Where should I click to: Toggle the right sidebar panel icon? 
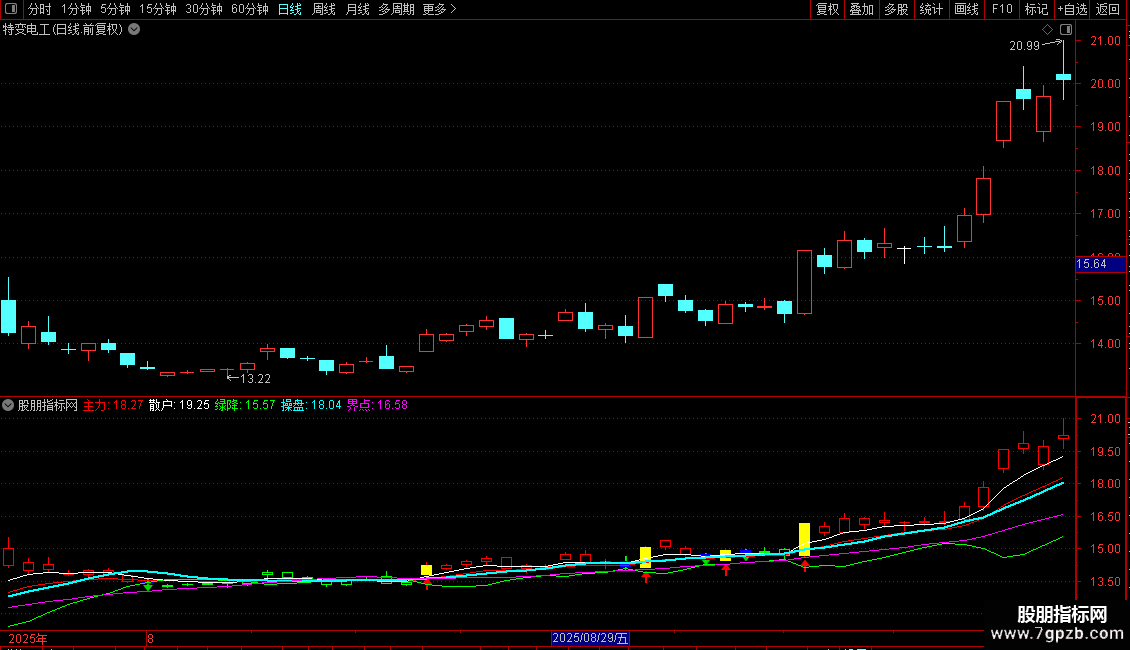(1066, 30)
